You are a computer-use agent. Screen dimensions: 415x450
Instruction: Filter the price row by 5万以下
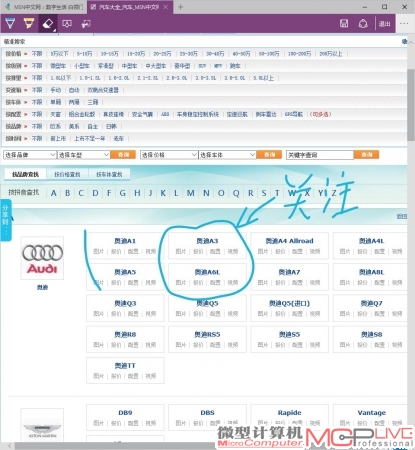59,54
